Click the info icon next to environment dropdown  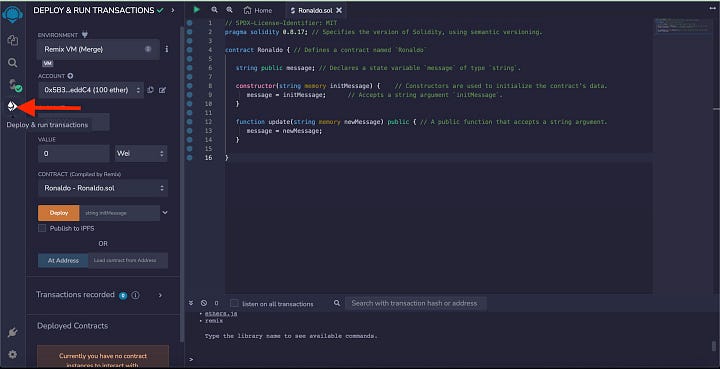(167, 49)
